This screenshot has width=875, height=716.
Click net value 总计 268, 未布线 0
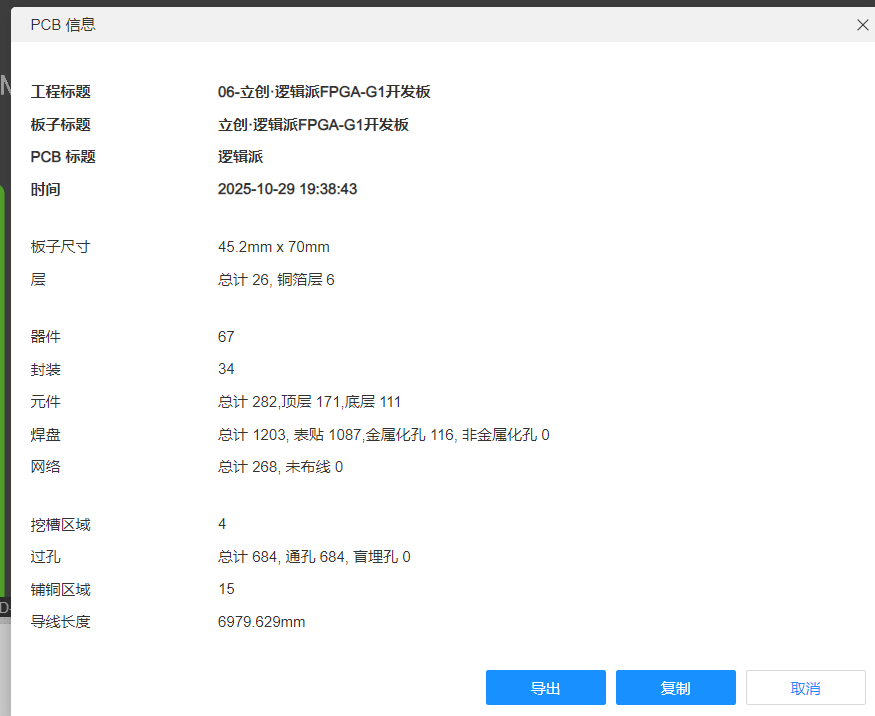[x=280, y=467]
